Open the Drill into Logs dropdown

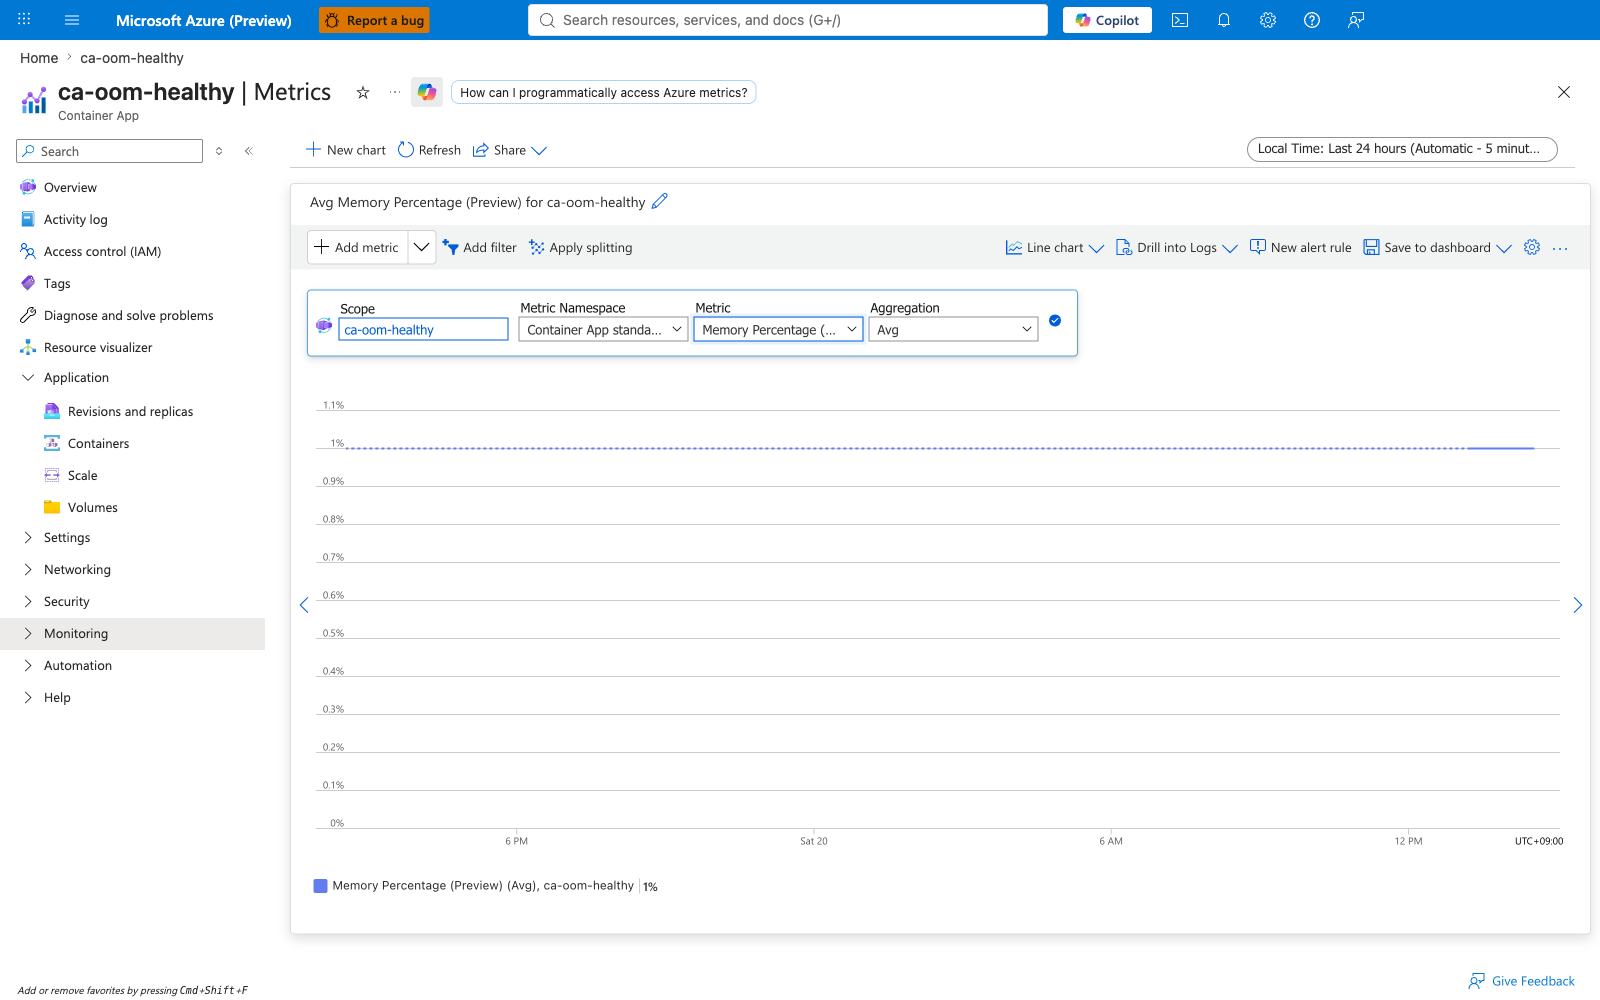pyautogui.click(x=1177, y=248)
